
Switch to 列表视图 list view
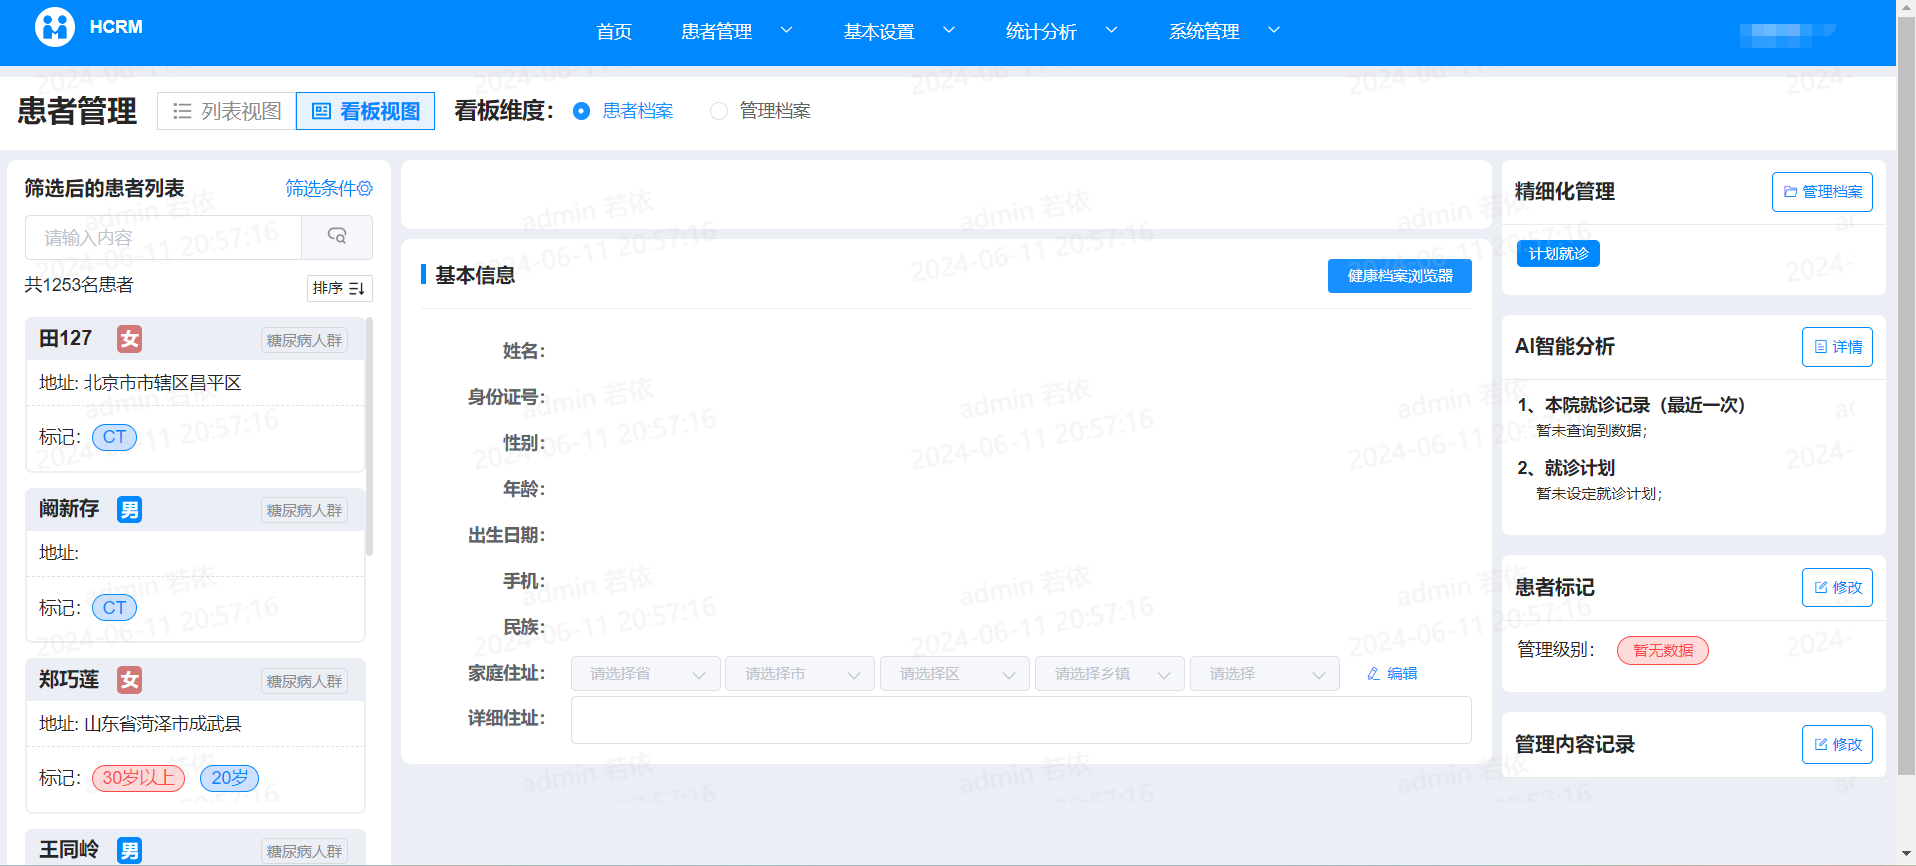[x=227, y=111]
